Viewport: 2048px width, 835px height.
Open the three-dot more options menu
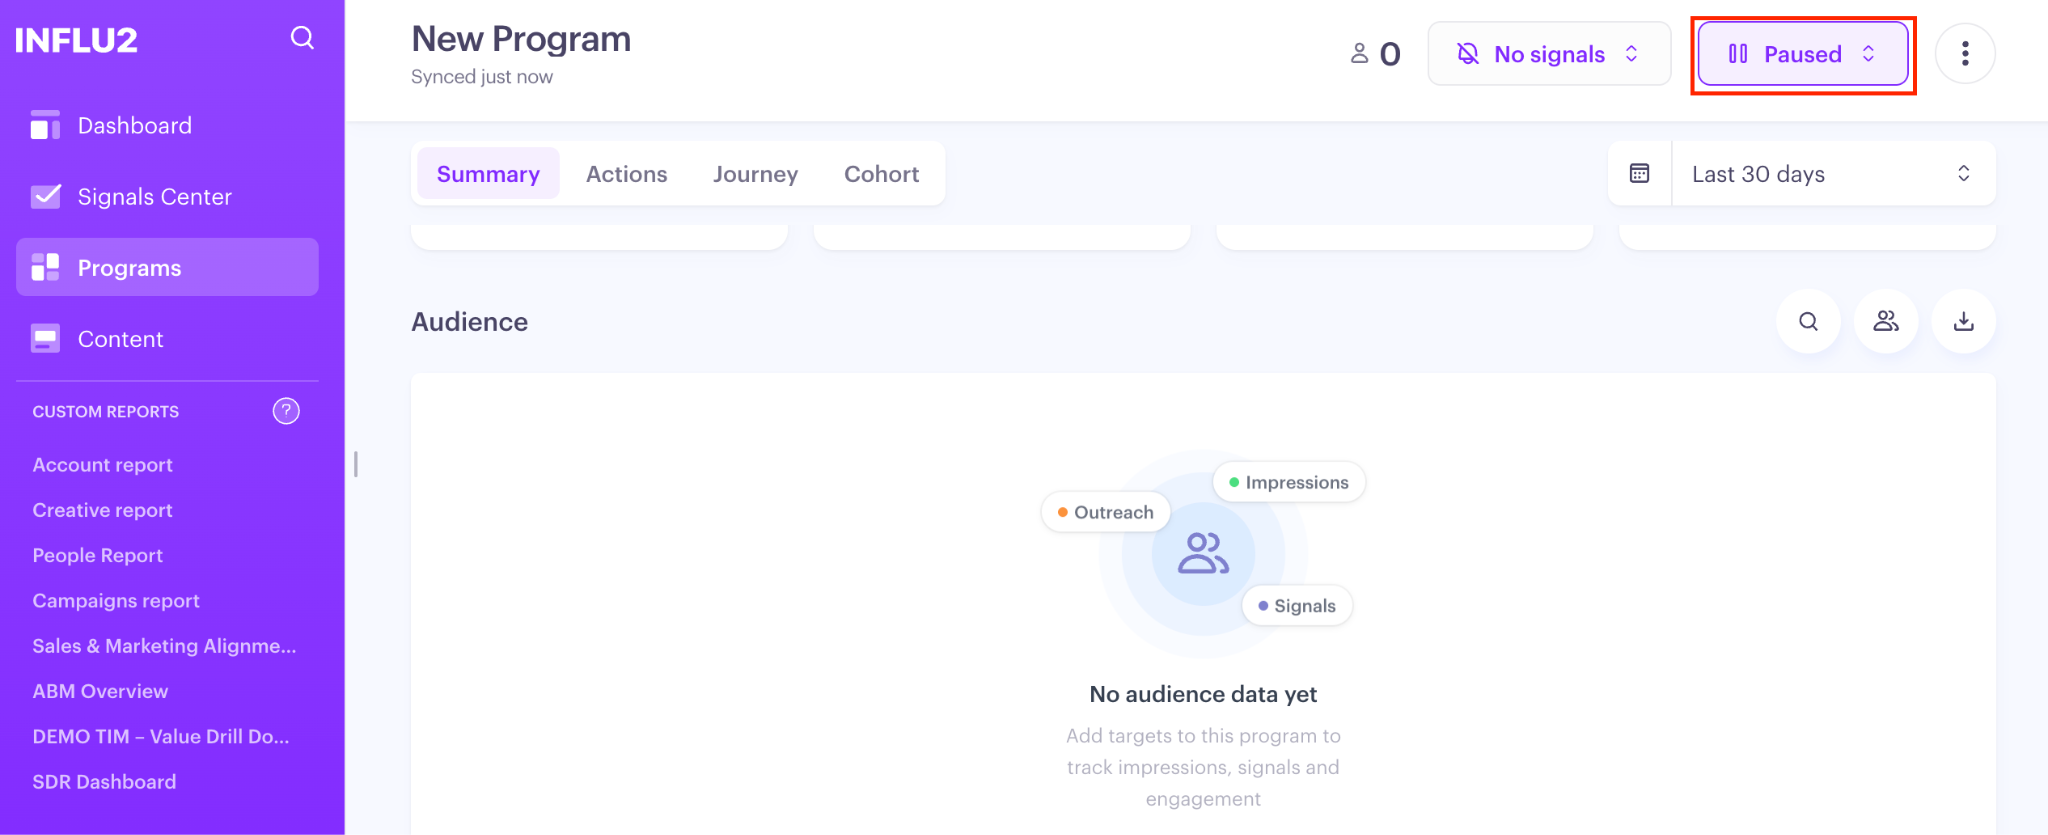(1965, 54)
